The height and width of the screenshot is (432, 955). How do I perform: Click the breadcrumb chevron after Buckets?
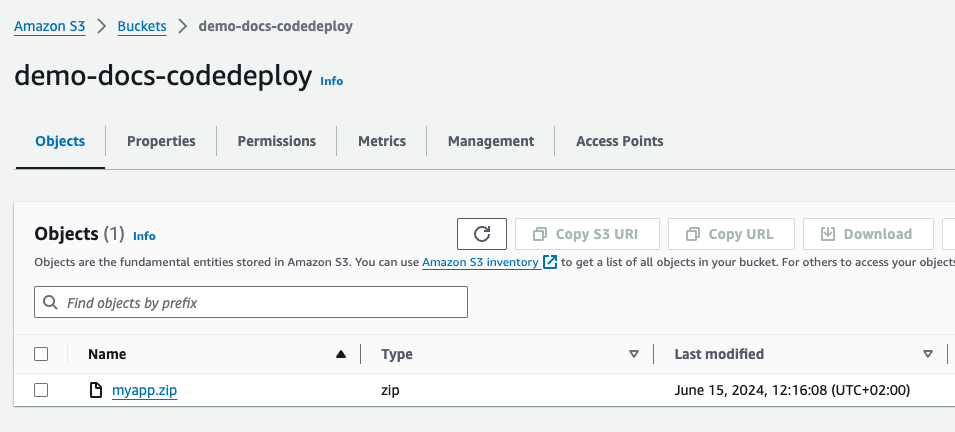pyautogui.click(x=182, y=27)
